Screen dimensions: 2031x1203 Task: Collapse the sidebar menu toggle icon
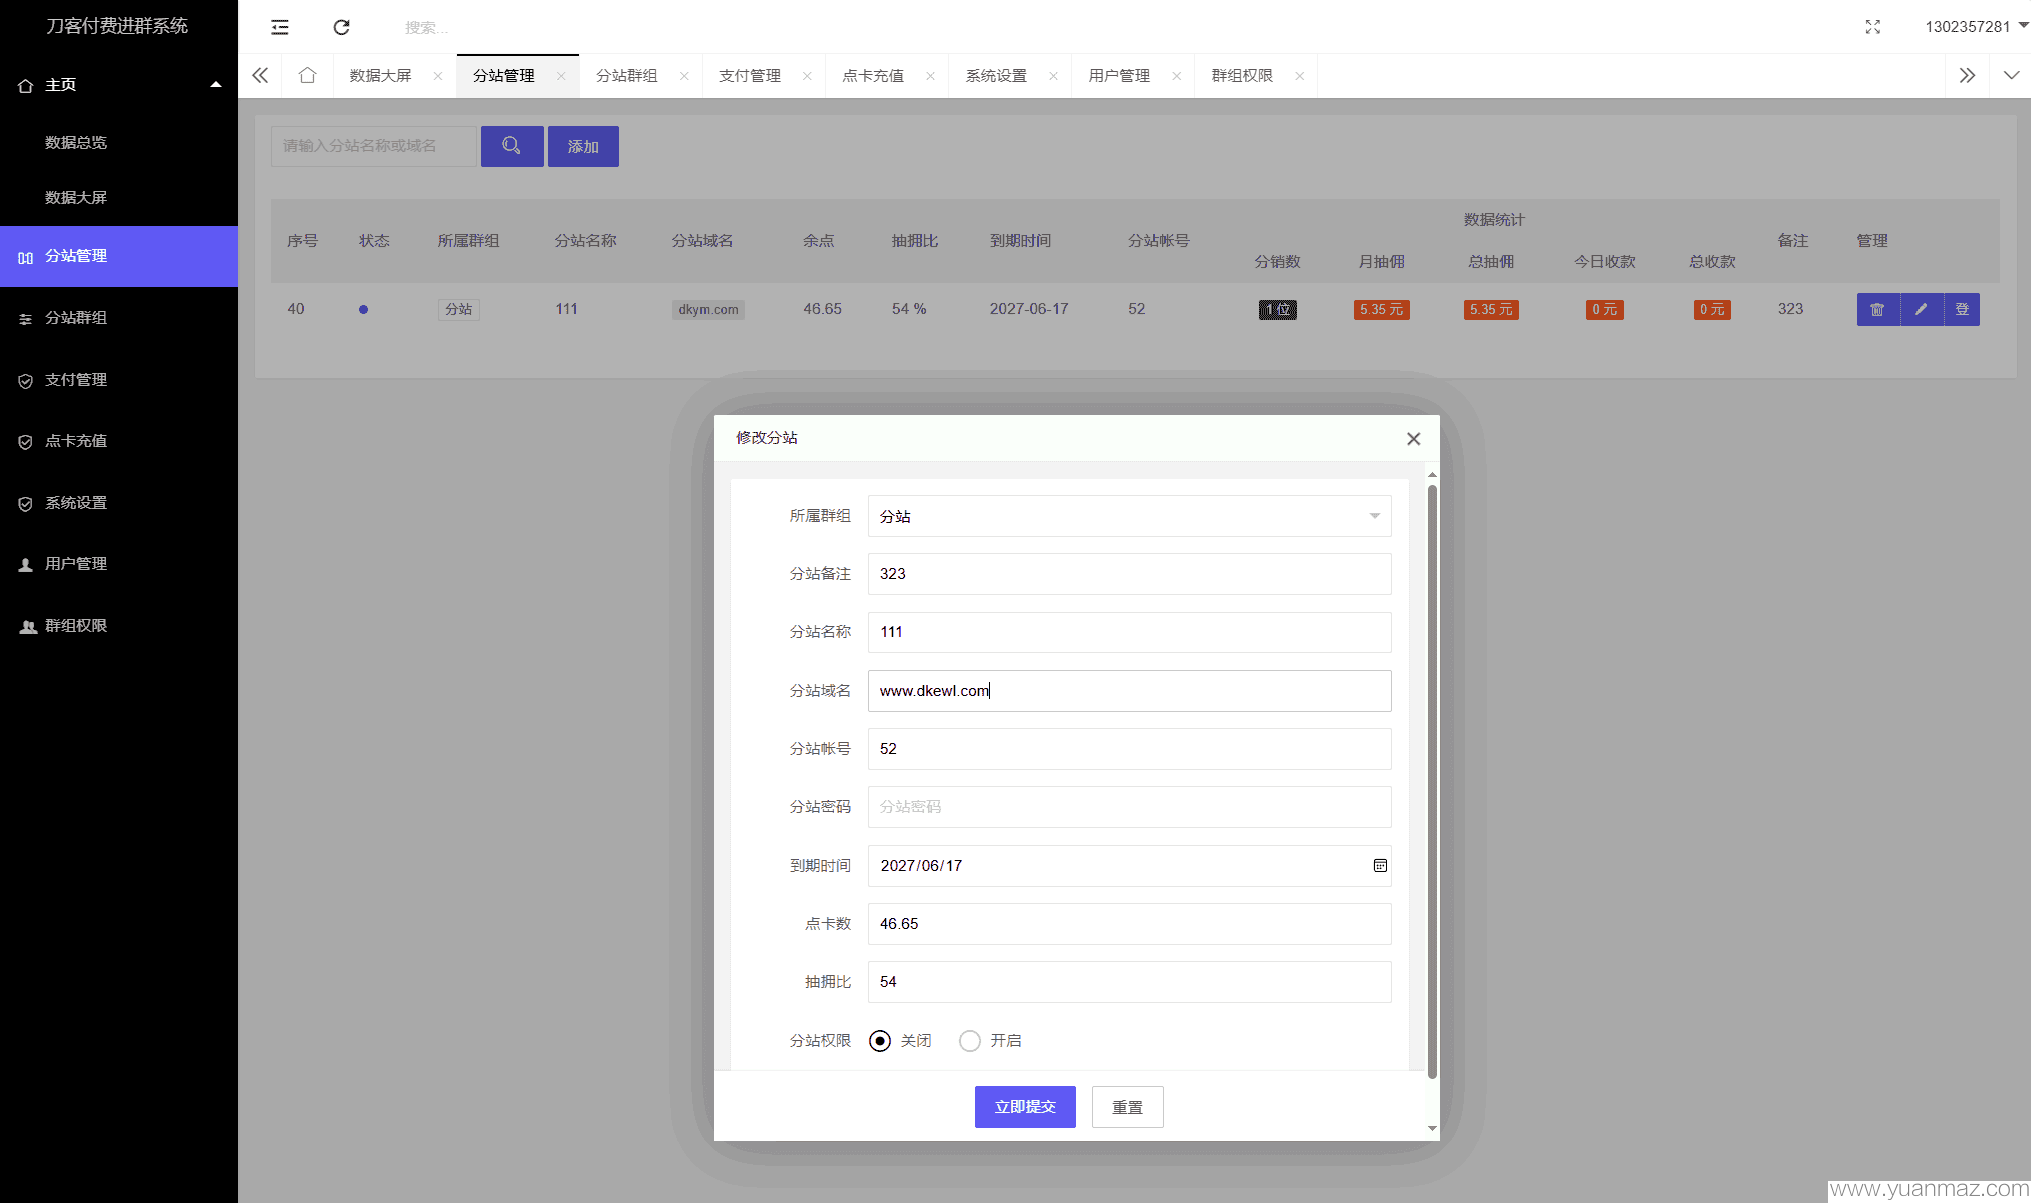tap(280, 27)
